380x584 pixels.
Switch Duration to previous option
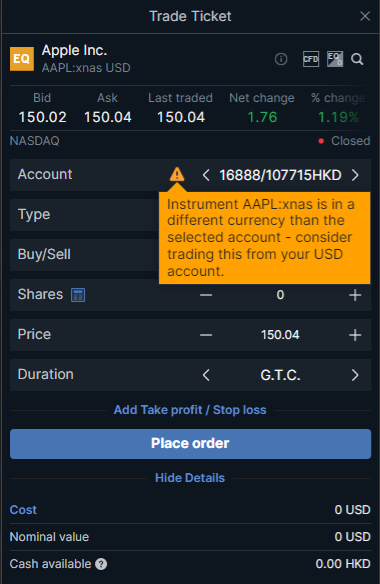206,375
